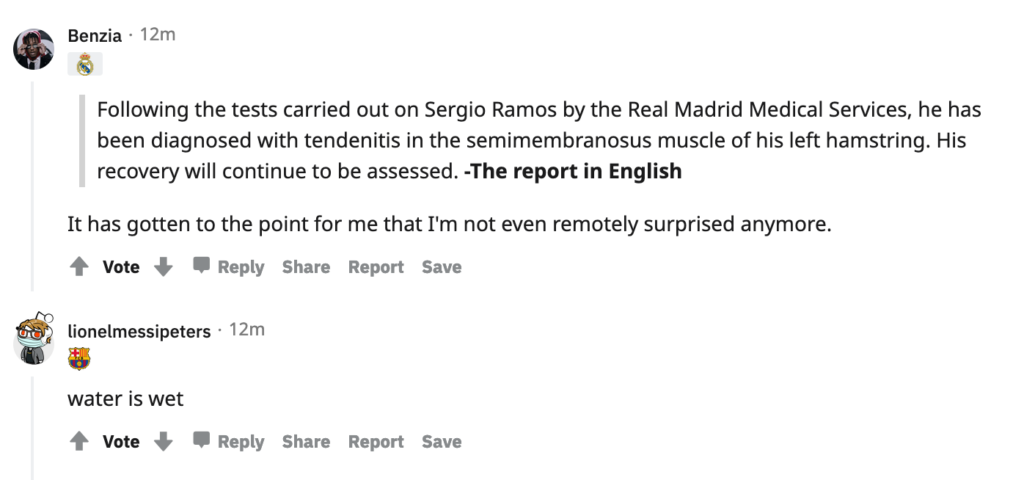Reply to Benzia's comment

tap(229, 267)
